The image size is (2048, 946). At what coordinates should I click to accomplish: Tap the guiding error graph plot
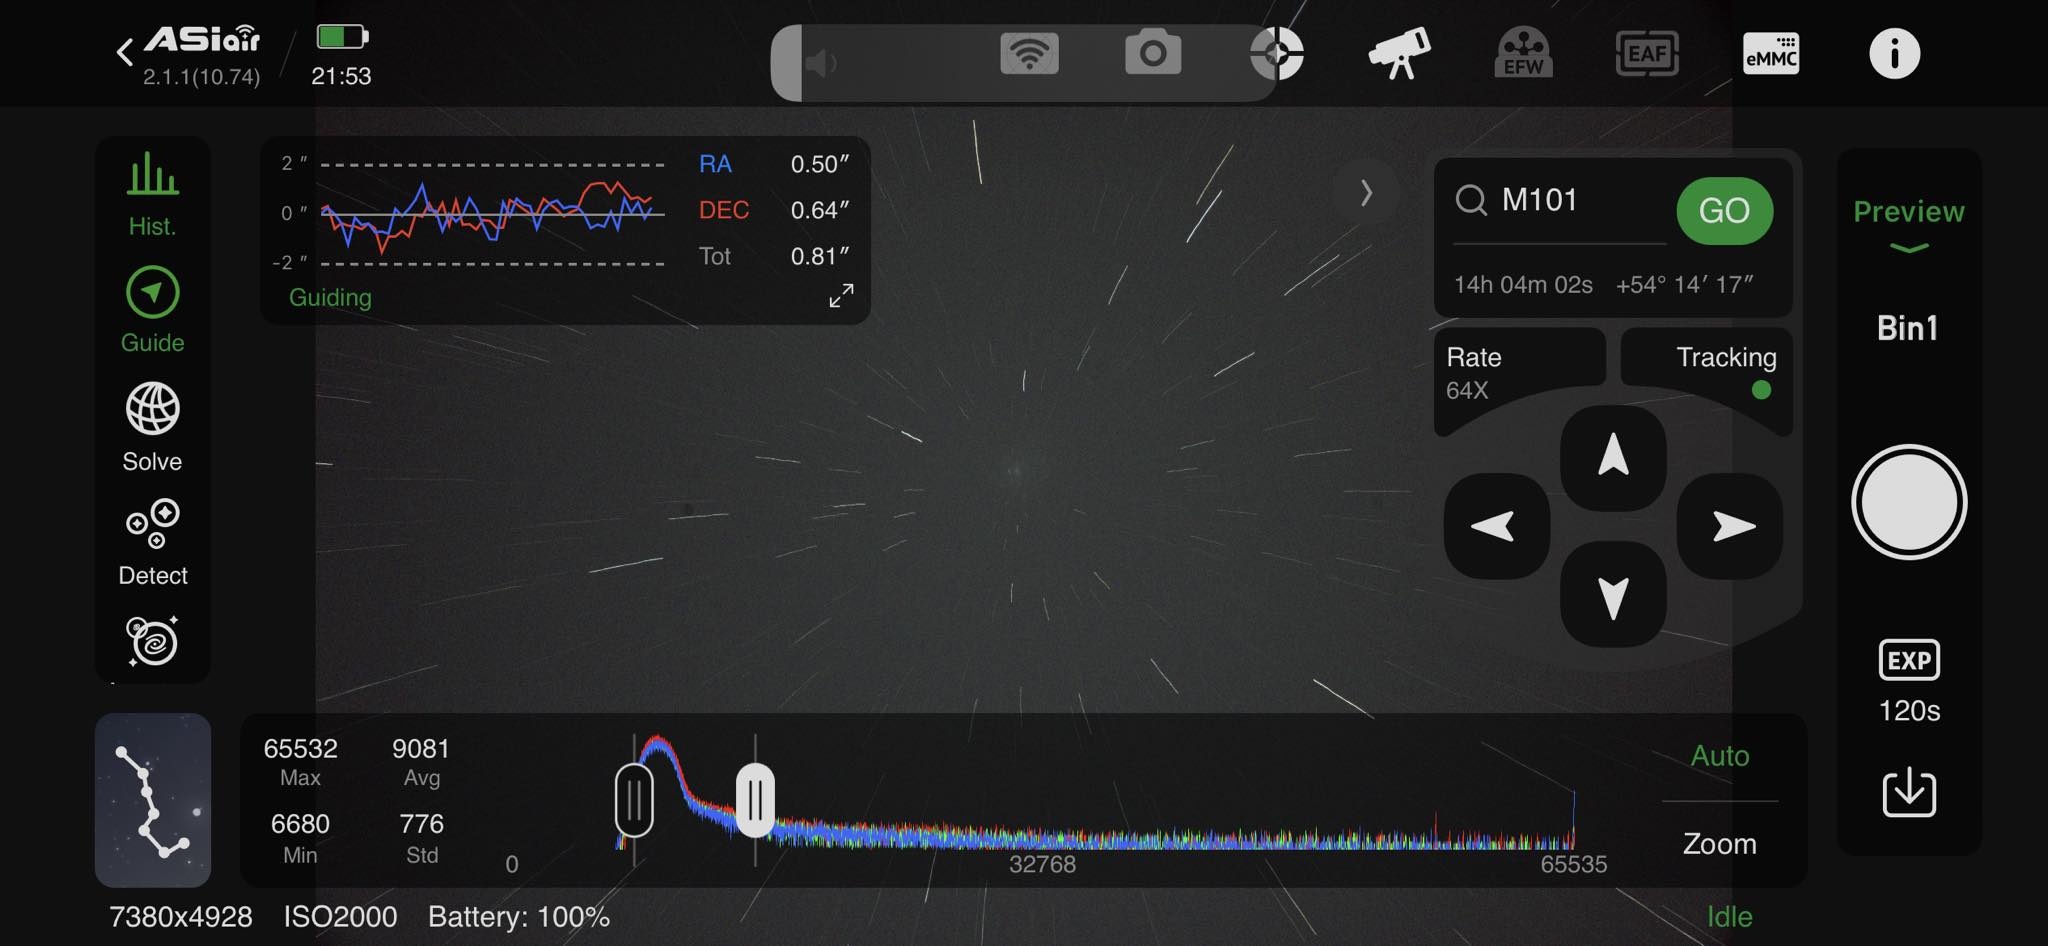(x=492, y=213)
